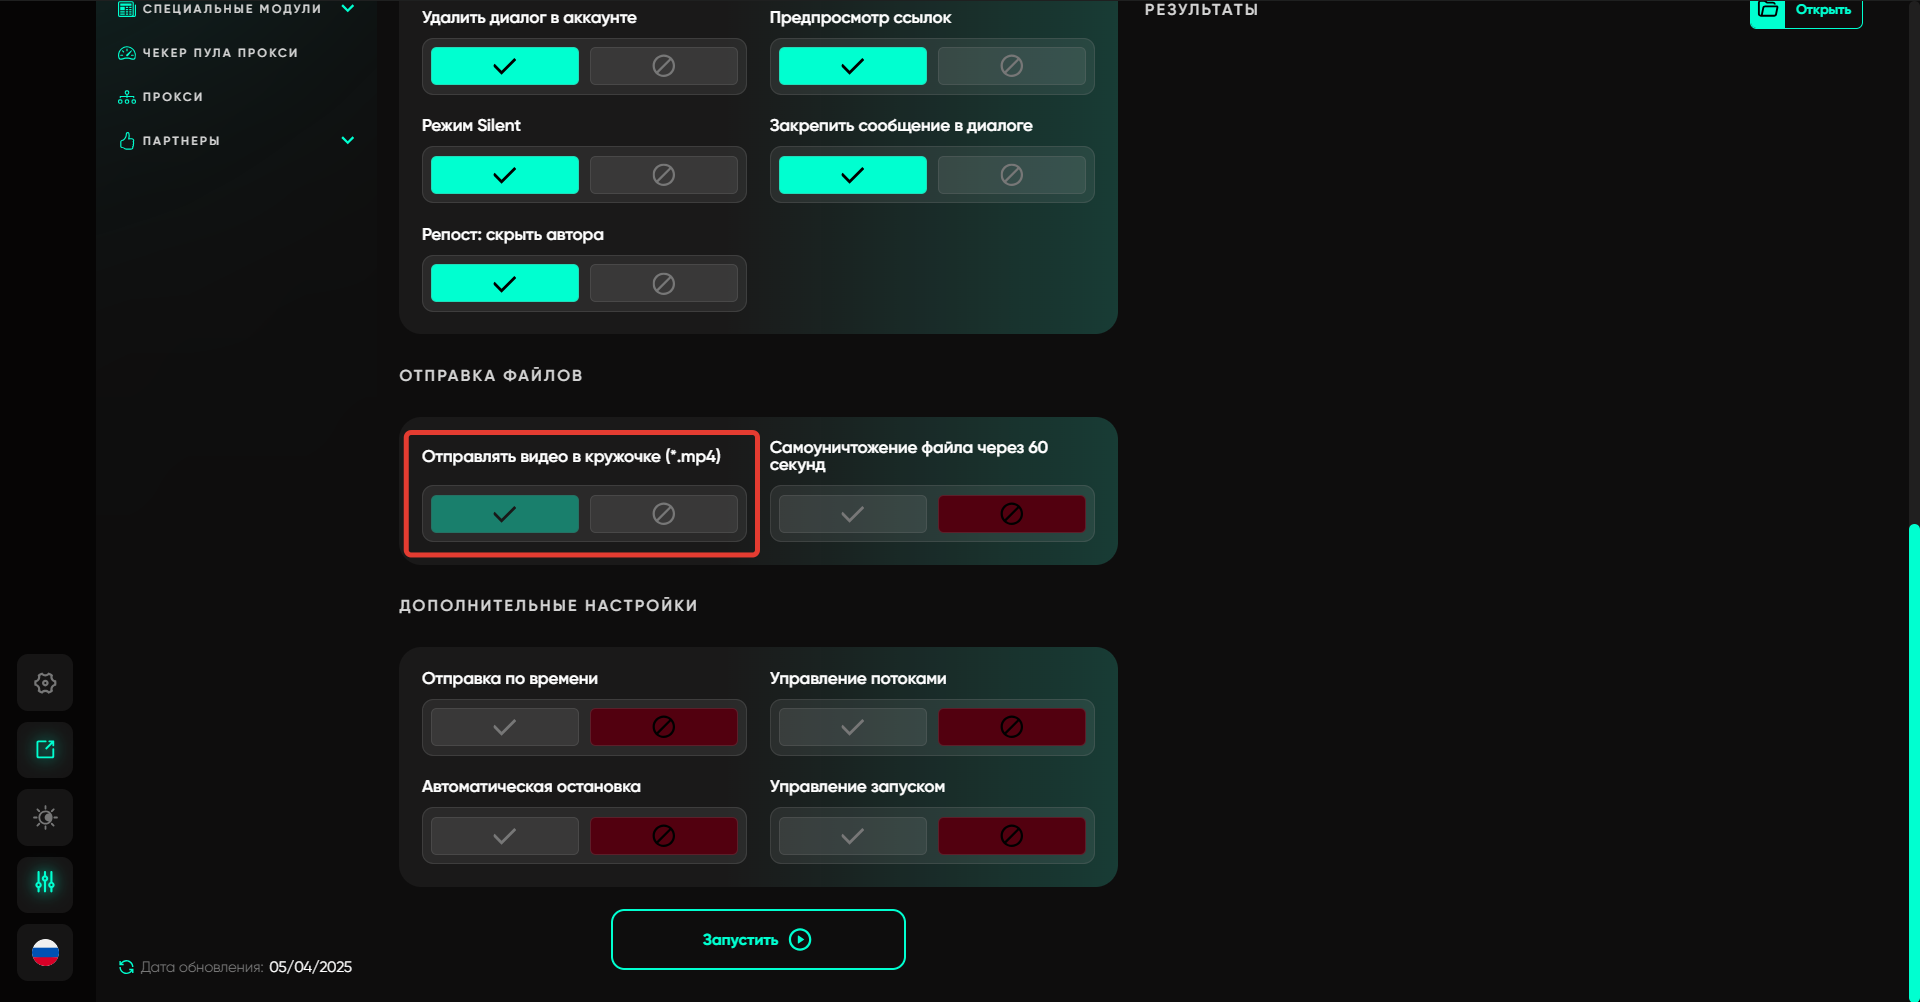Enable Отправка по времени checkmark

(x=504, y=727)
